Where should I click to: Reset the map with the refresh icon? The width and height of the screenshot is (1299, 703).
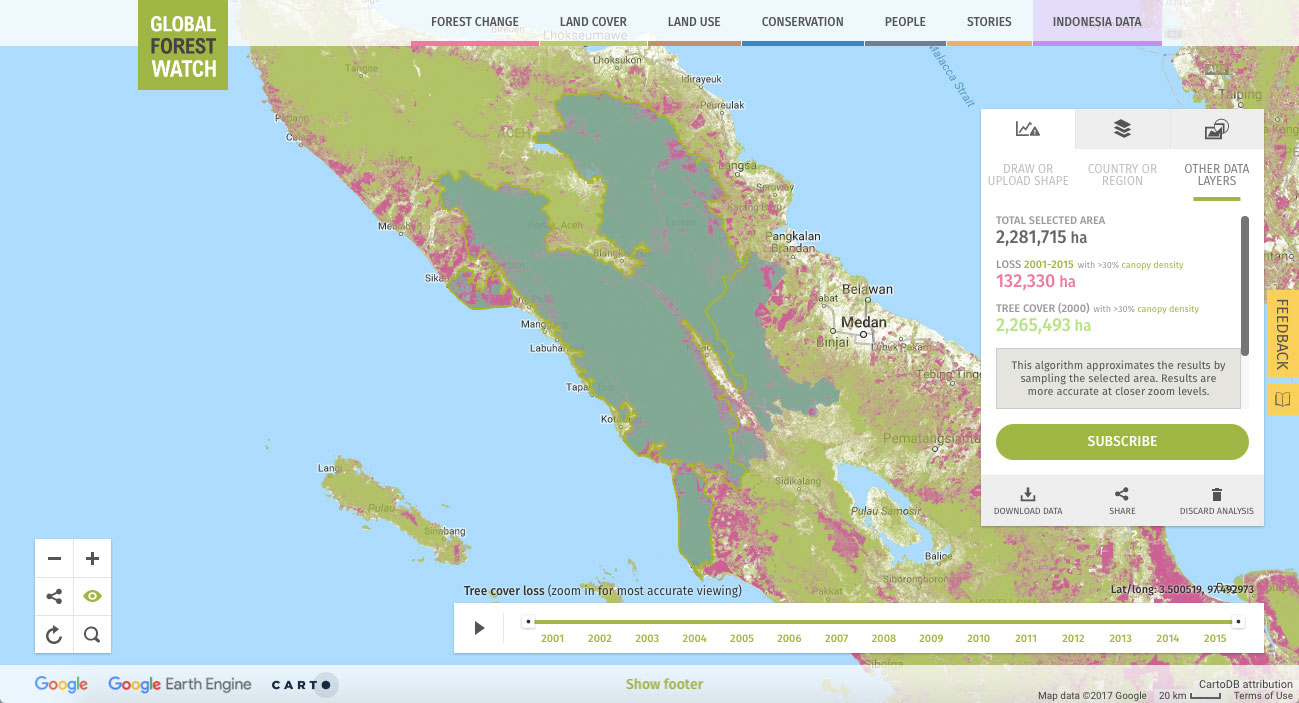[x=54, y=635]
